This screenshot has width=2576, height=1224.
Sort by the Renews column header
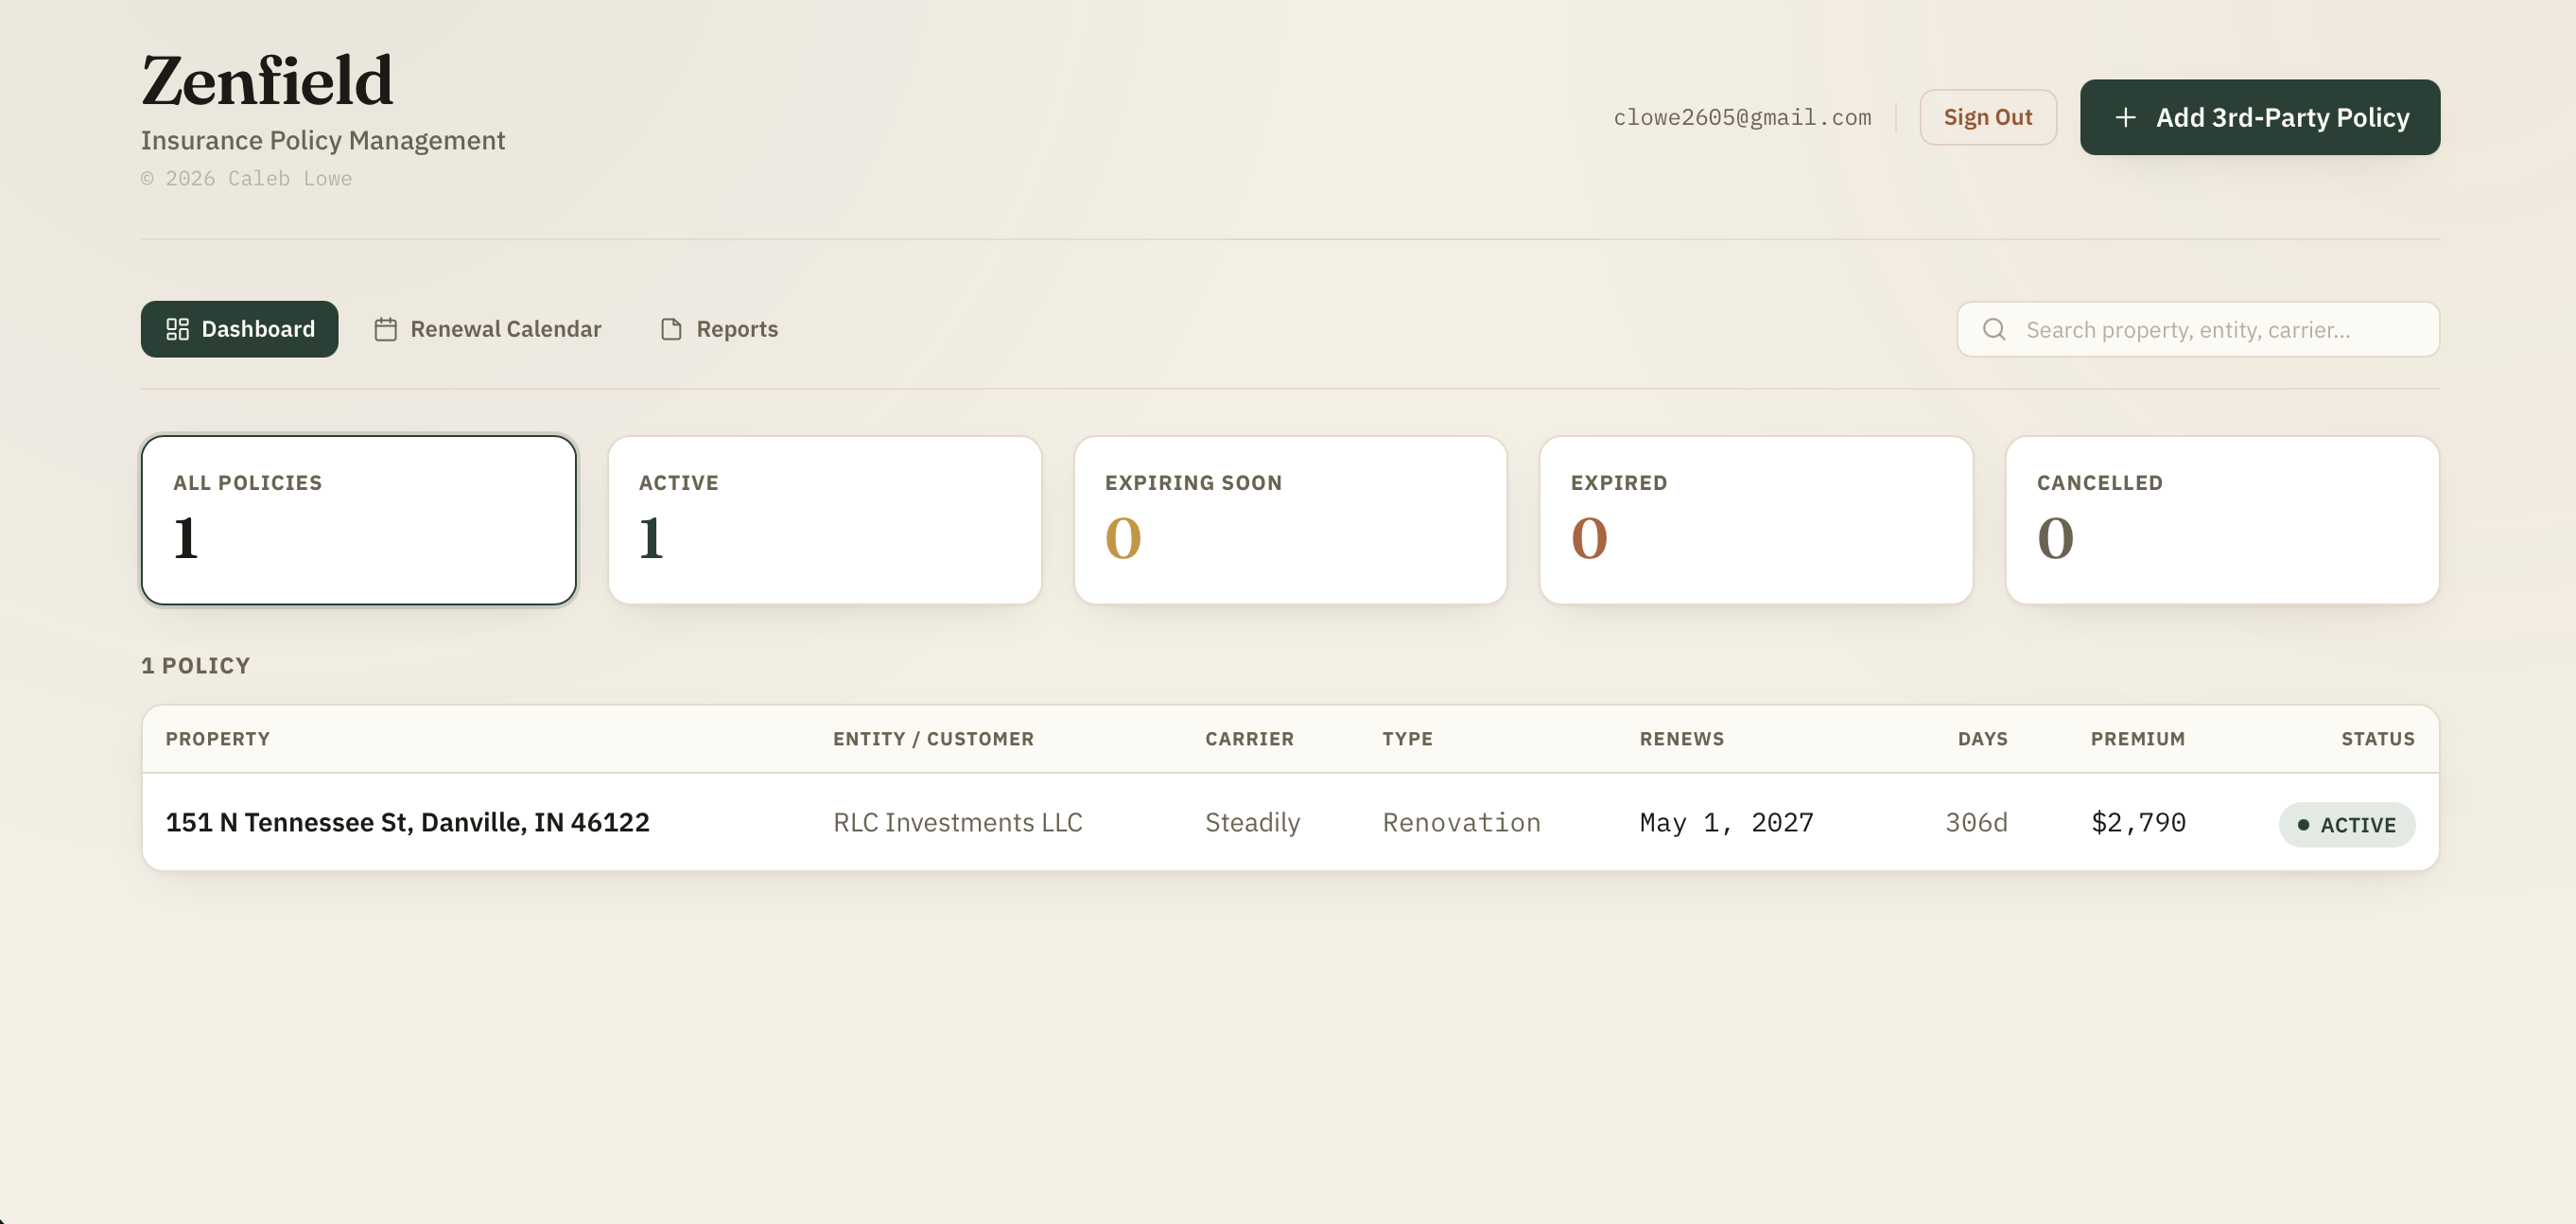[1681, 738]
